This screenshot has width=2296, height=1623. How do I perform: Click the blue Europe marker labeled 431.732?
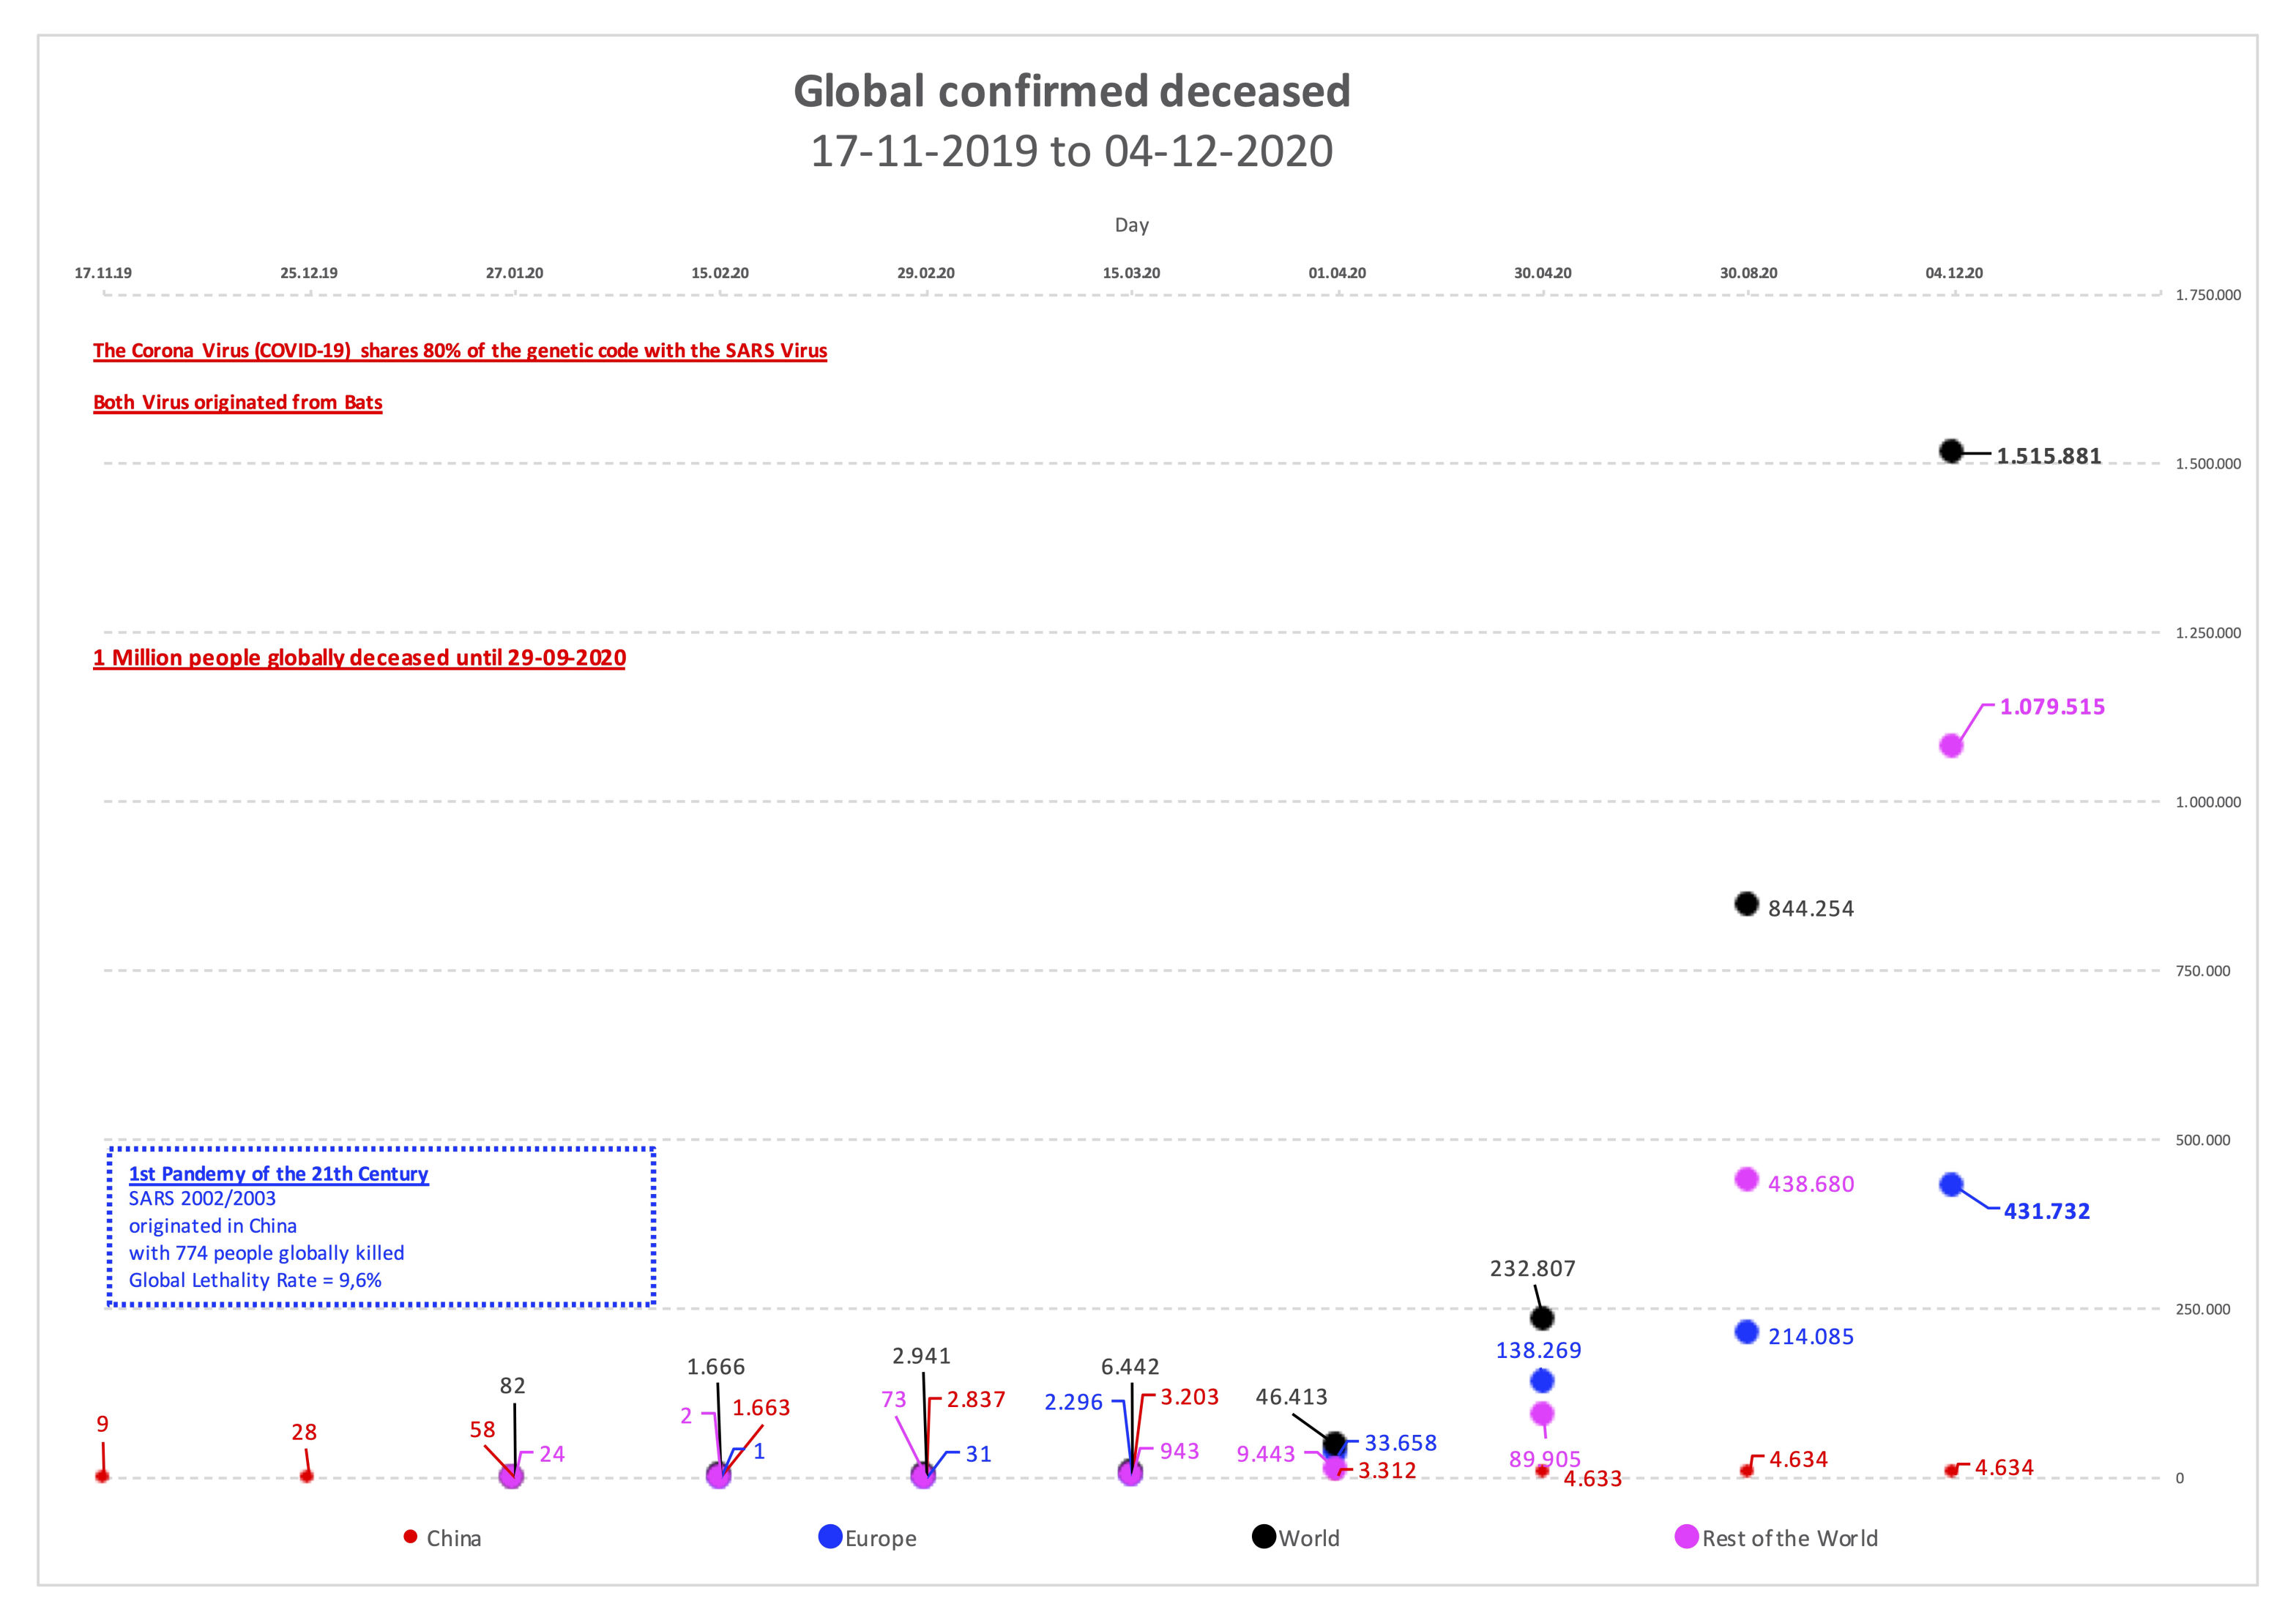point(1951,1184)
